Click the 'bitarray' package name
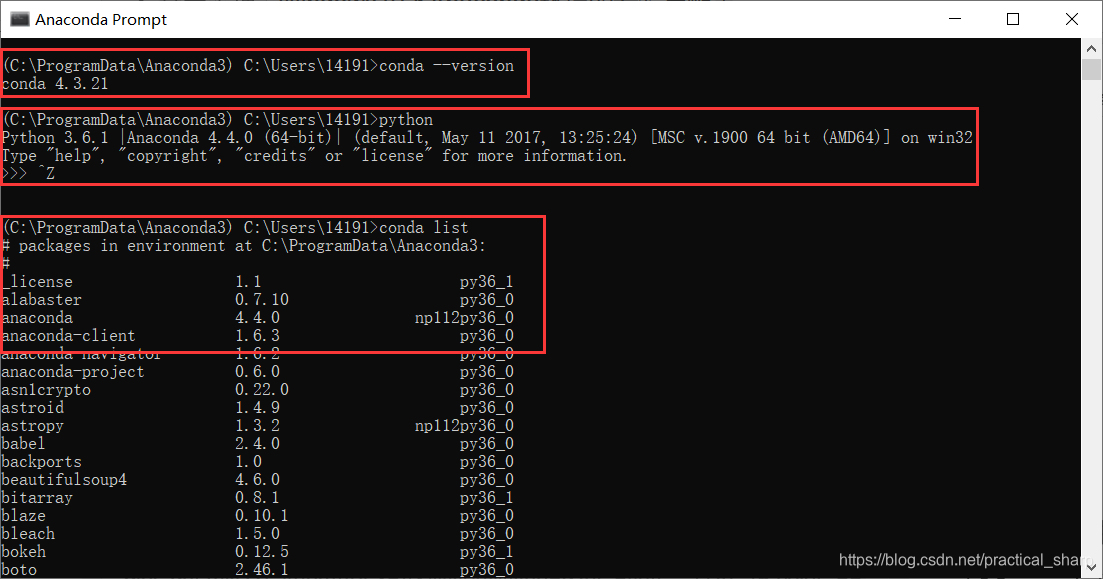This screenshot has height=579, width=1103. [37, 498]
